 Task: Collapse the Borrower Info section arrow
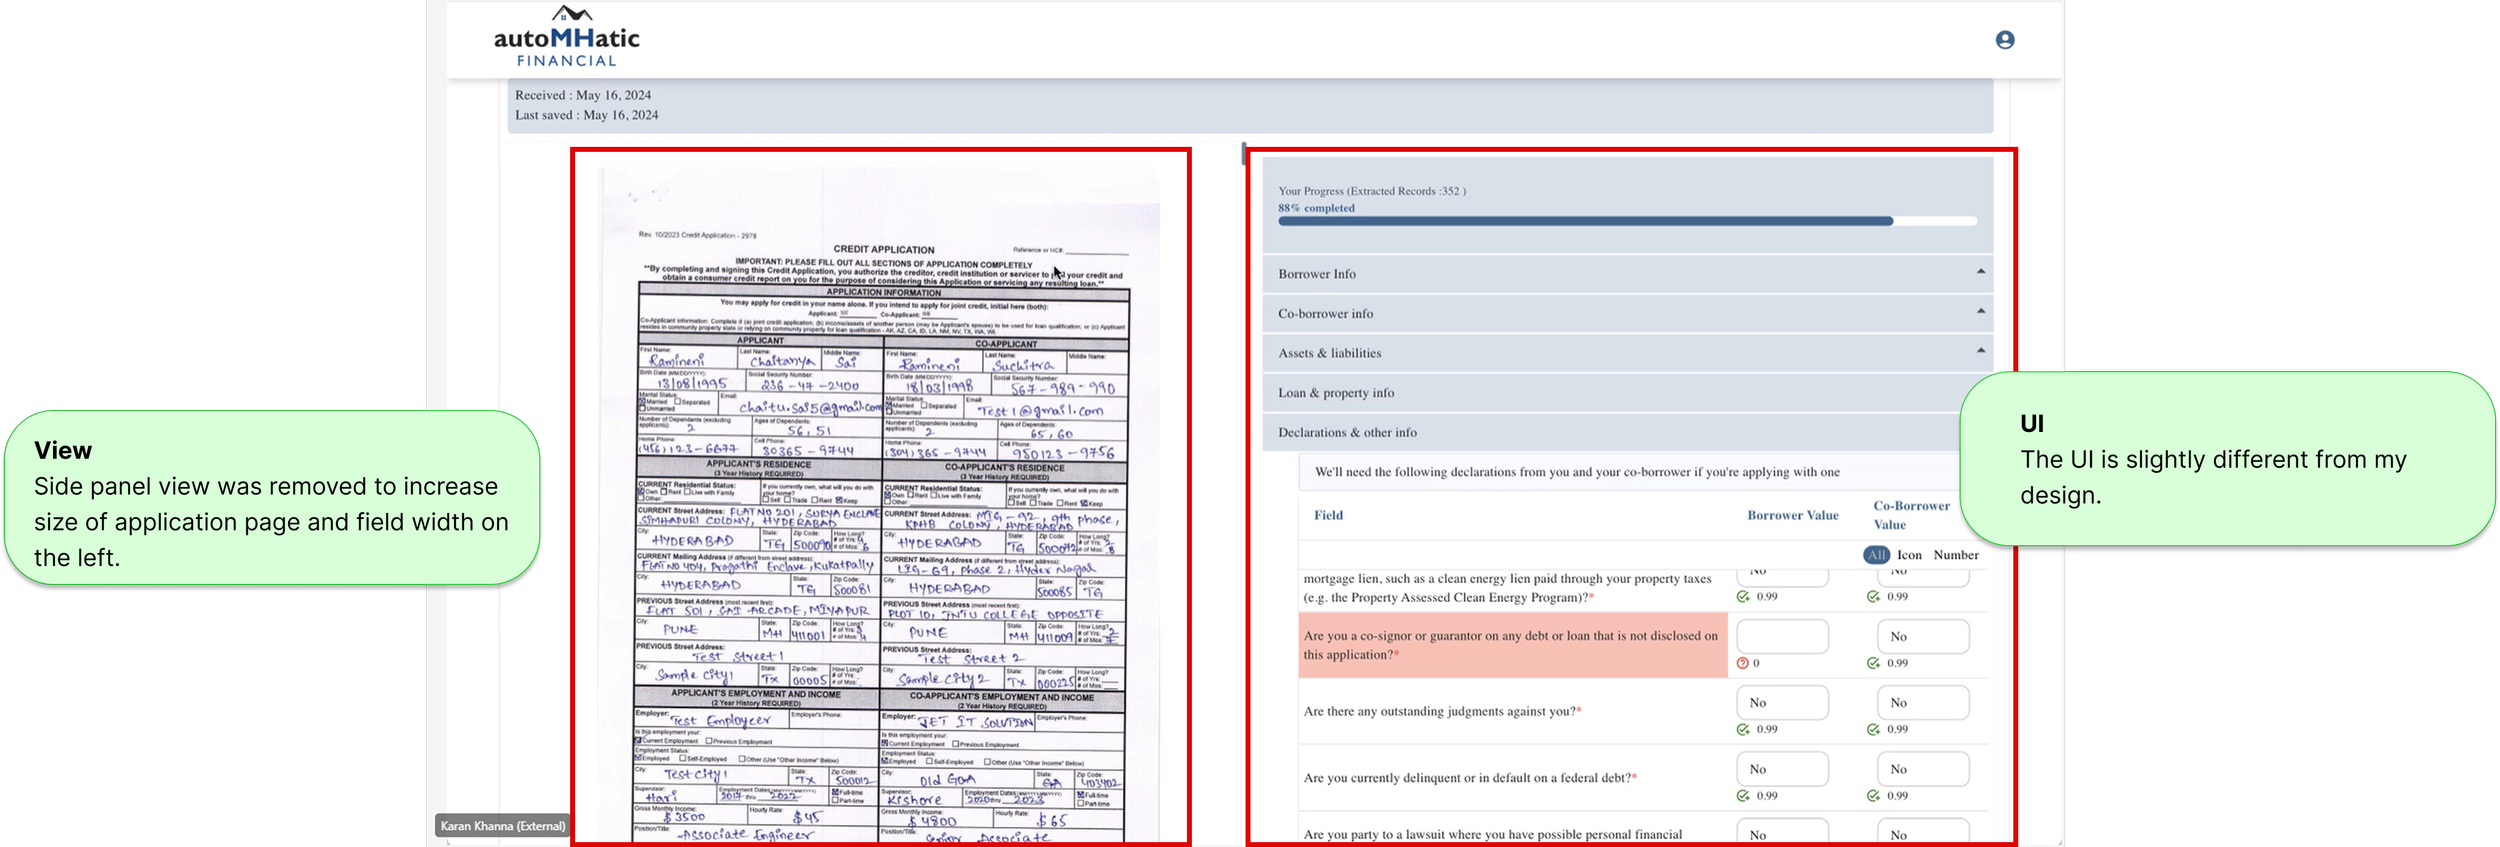pos(1980,272)
